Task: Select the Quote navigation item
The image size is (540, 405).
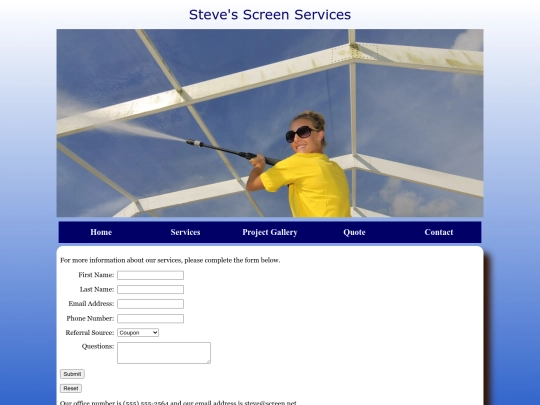Action: click(x=354, y=232)
